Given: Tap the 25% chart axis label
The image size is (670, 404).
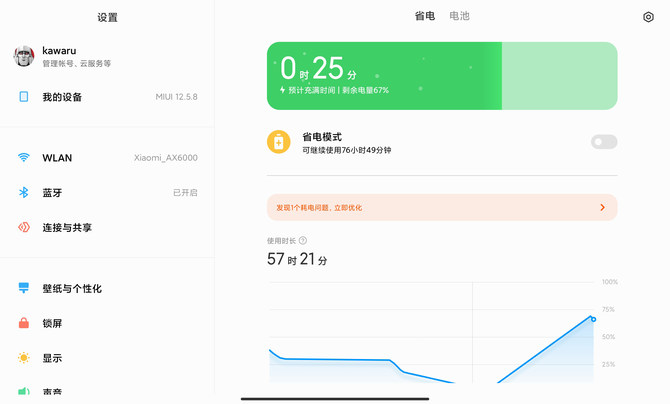Looking at the screenshot, I should (x=608, y=364).
